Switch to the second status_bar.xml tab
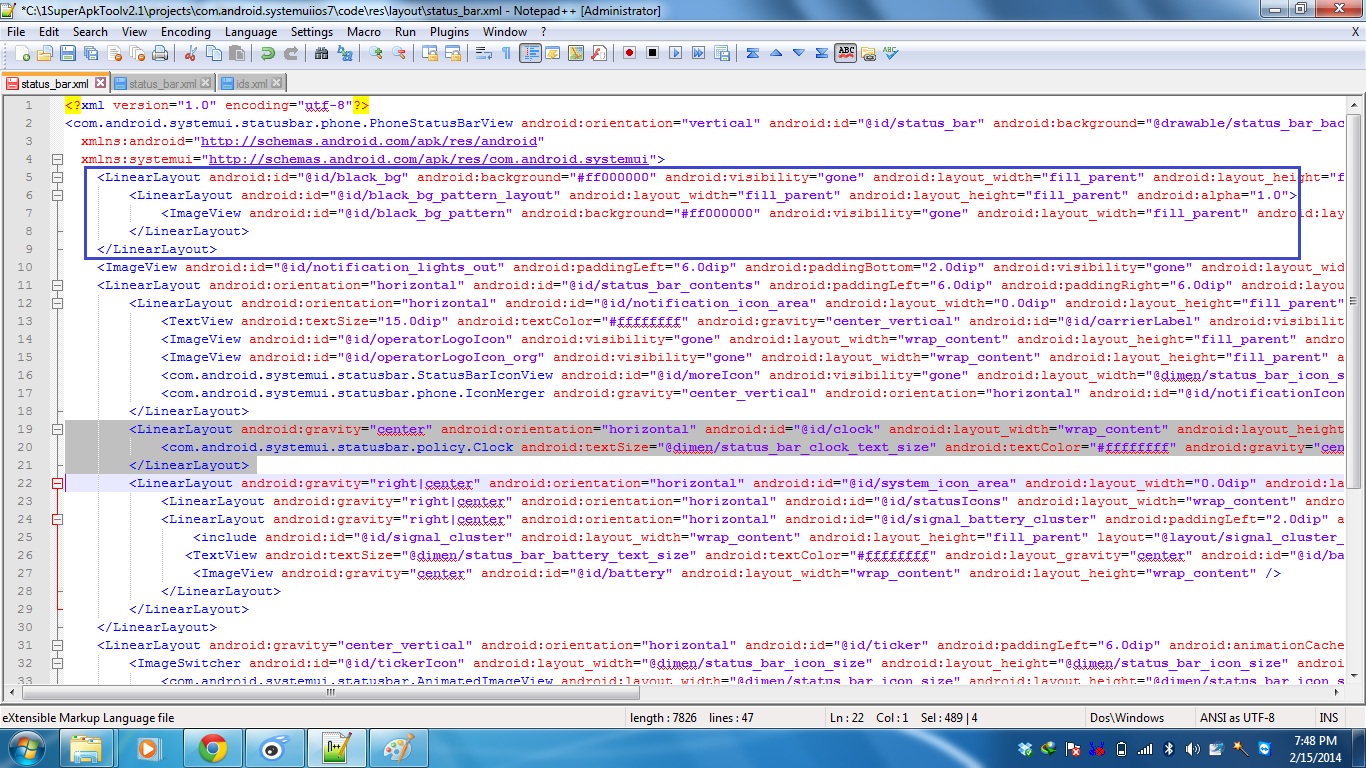 [161, 84]
